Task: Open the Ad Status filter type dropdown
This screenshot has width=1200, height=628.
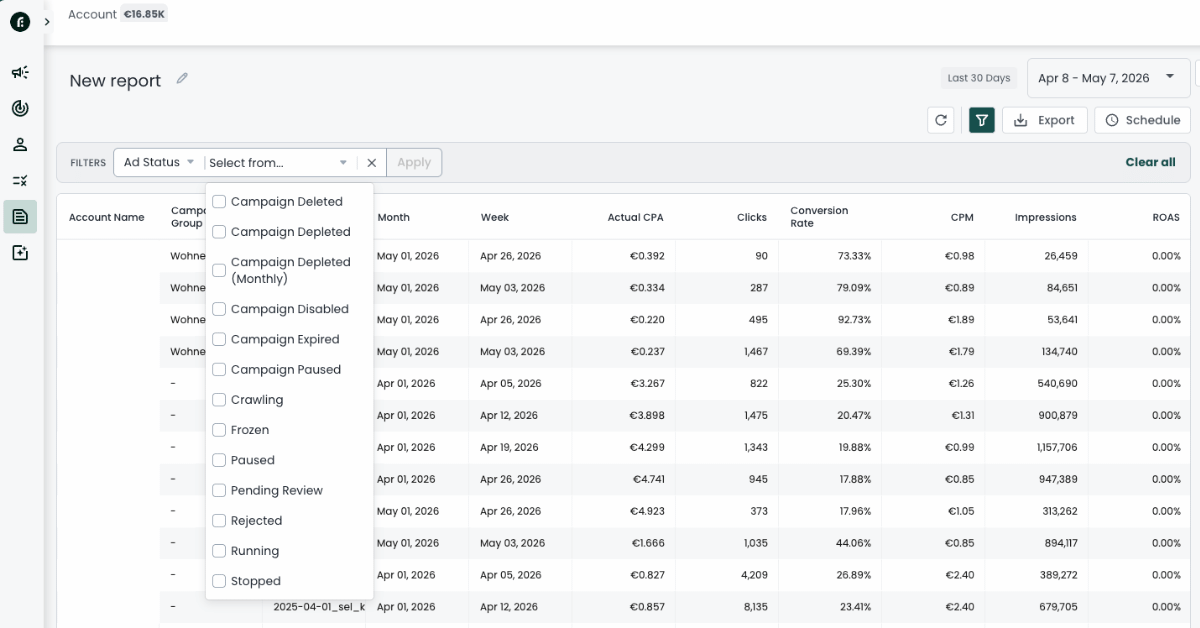Action: pos(158,162)
